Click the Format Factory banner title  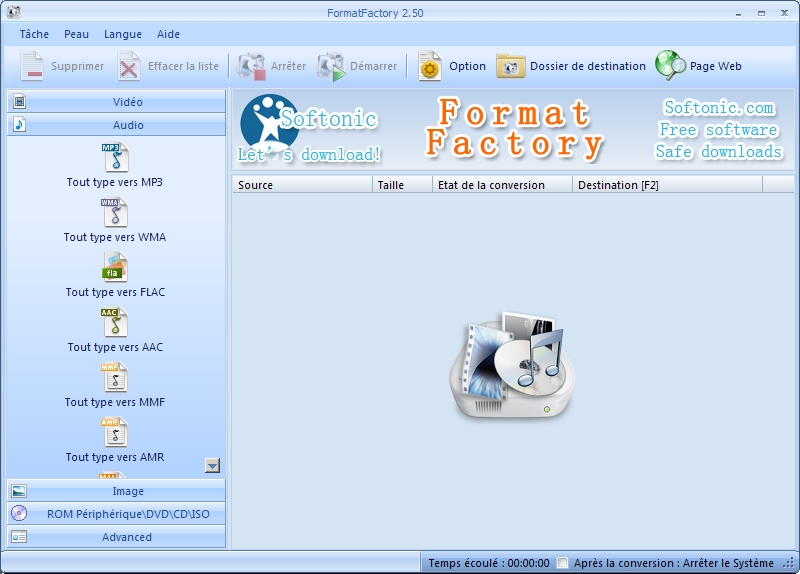(514, 128)
